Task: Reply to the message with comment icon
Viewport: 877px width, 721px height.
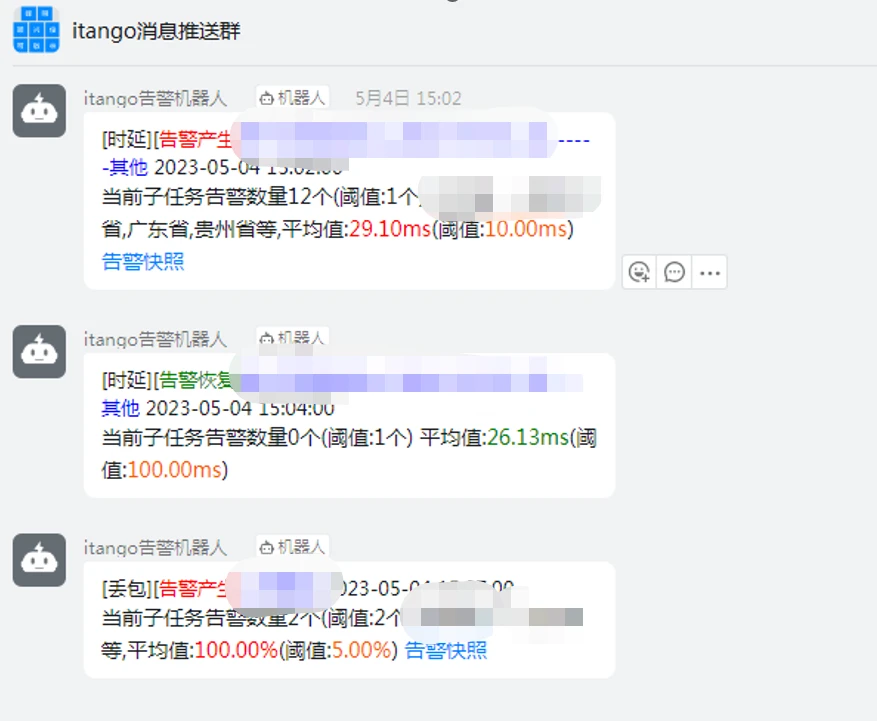Action: click(x=674, y=272)
